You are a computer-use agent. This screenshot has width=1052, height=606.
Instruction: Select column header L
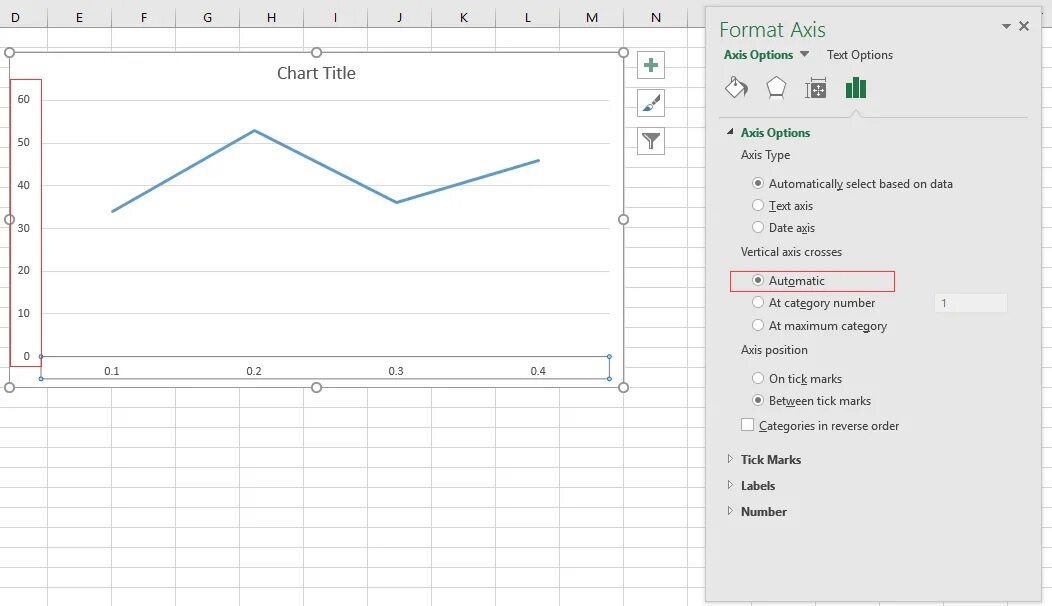click(528, 17)
